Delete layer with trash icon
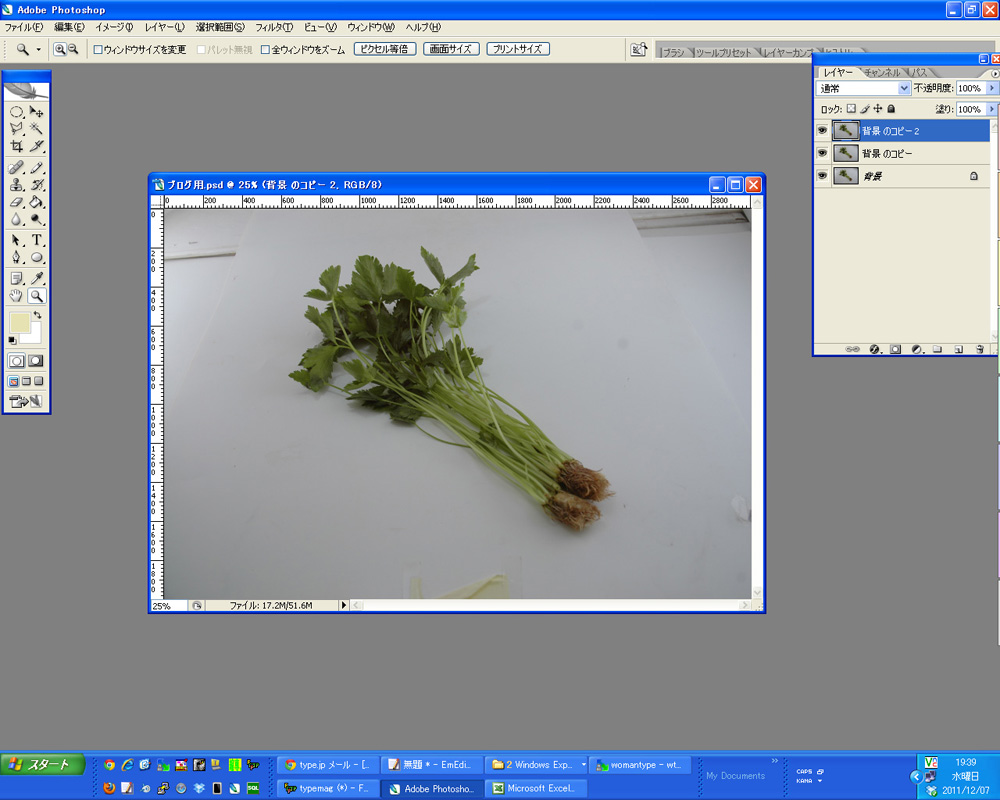 click(980, 349)
